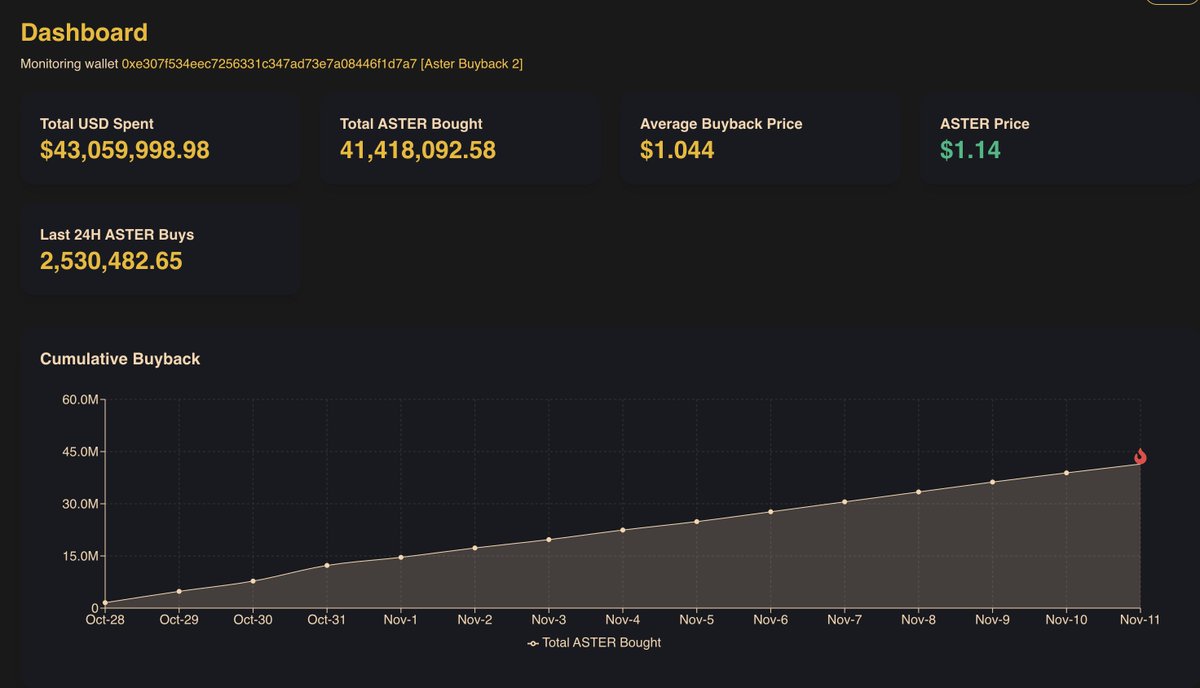This screenshot has height=688, width=1200.
Task: Select the Total ASTER Bought card
Action: (x=460, y=140)
